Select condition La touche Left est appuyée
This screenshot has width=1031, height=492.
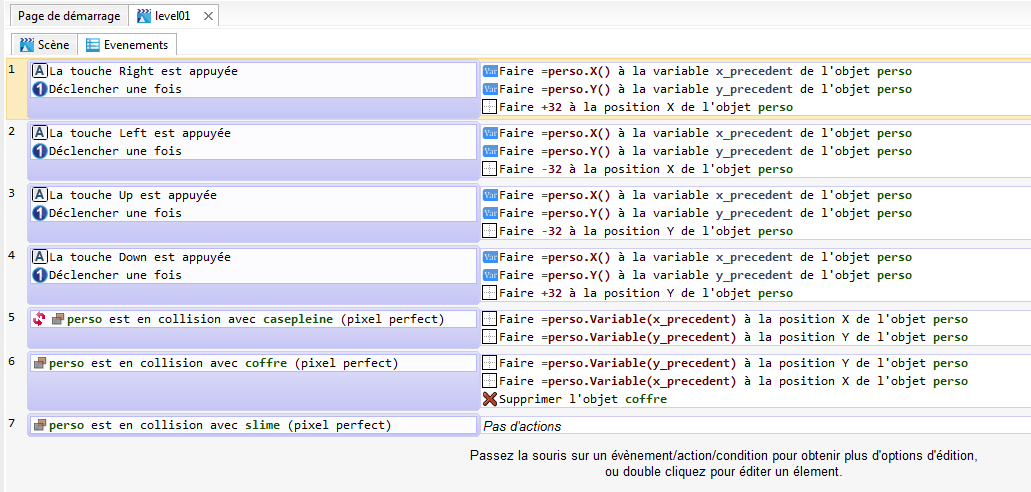[140, 133]
